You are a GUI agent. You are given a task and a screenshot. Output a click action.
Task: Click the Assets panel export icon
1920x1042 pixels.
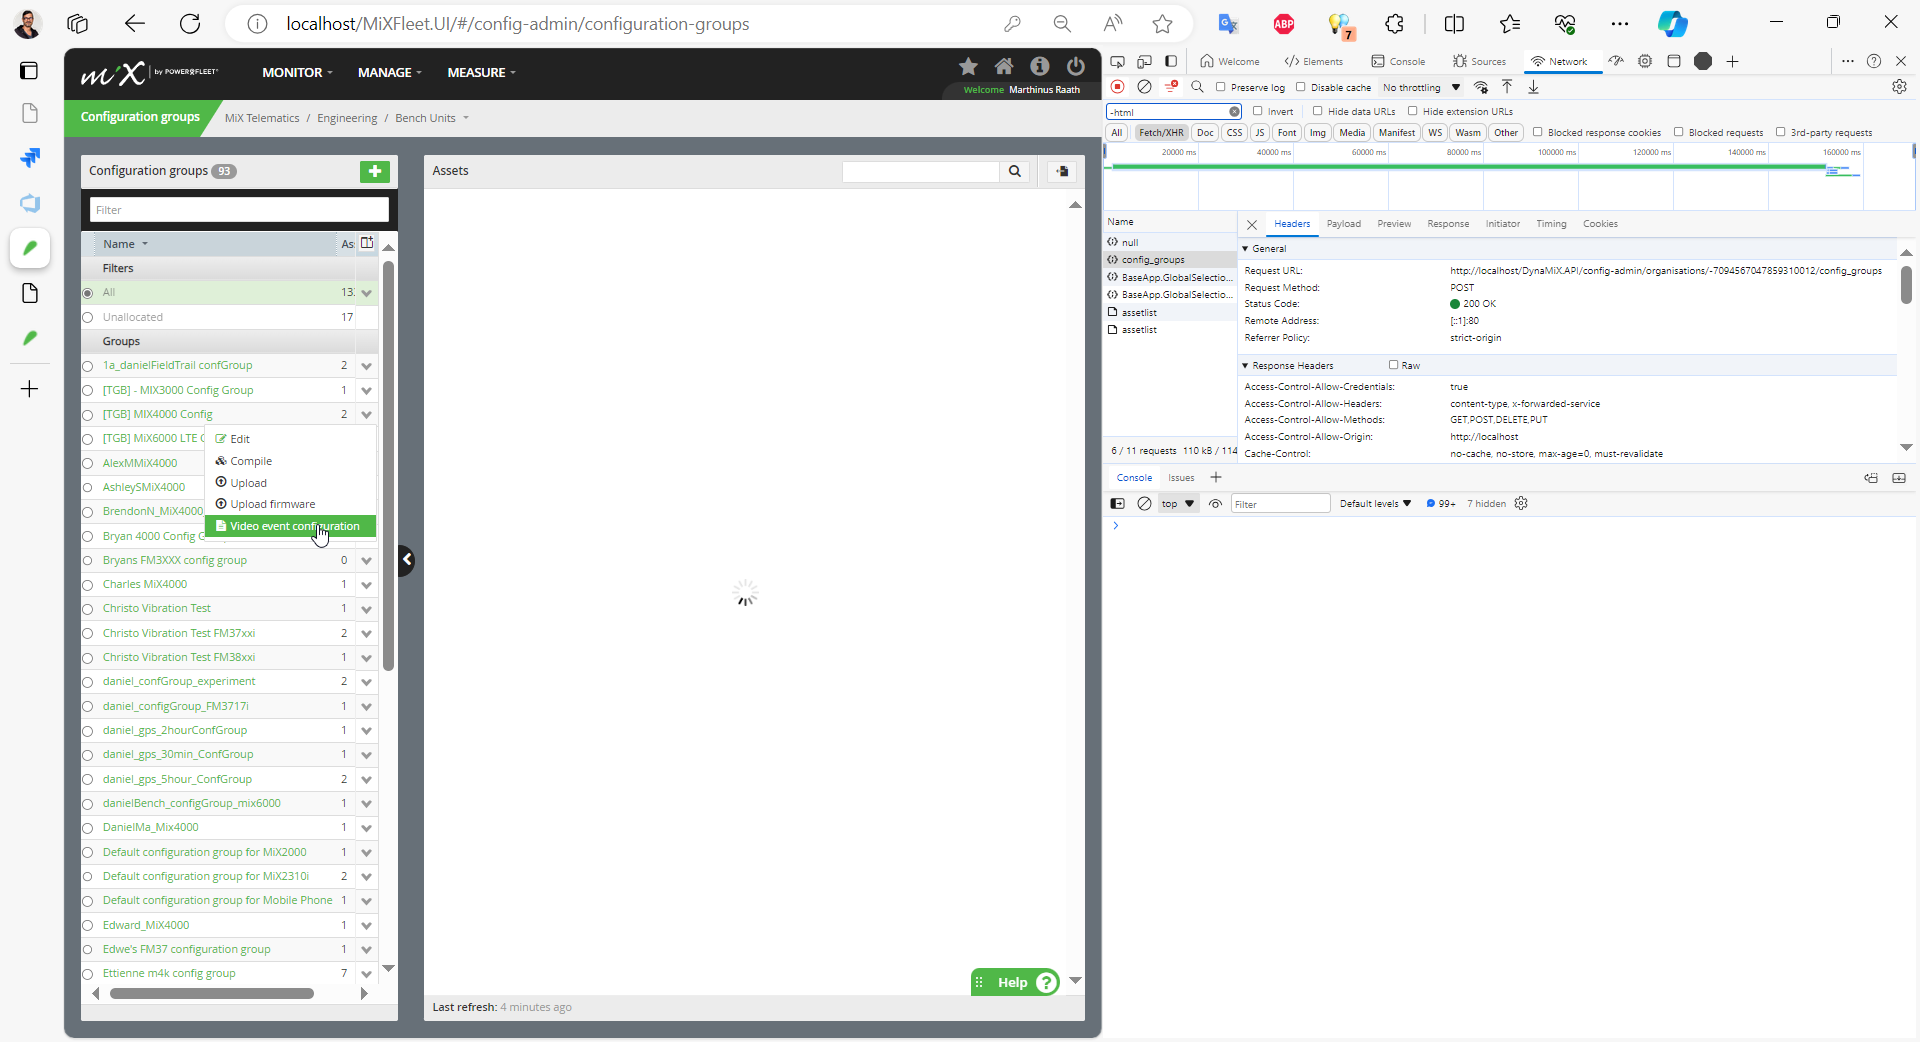pyautogui.click(x=1062, y=172)
